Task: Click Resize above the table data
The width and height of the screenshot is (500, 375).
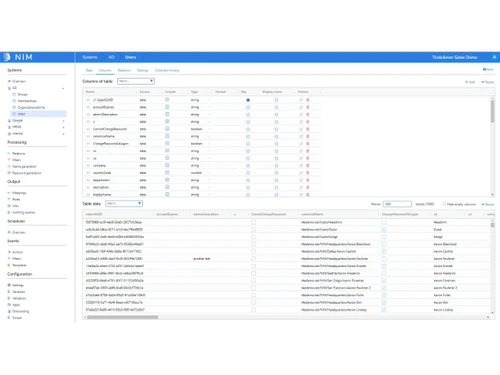Action: (488, 204)
